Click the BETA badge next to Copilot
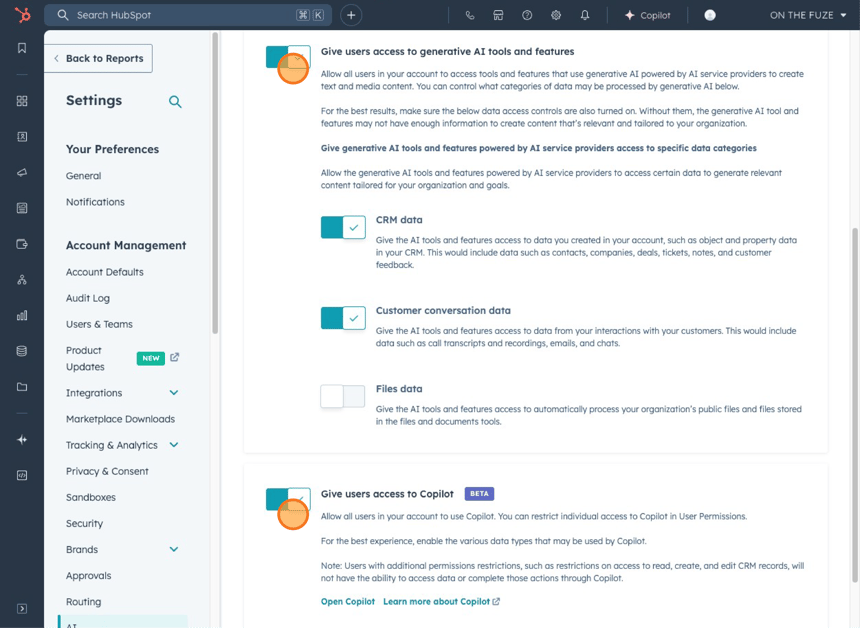This screenshot has height=628, width=860. point(479,494)
